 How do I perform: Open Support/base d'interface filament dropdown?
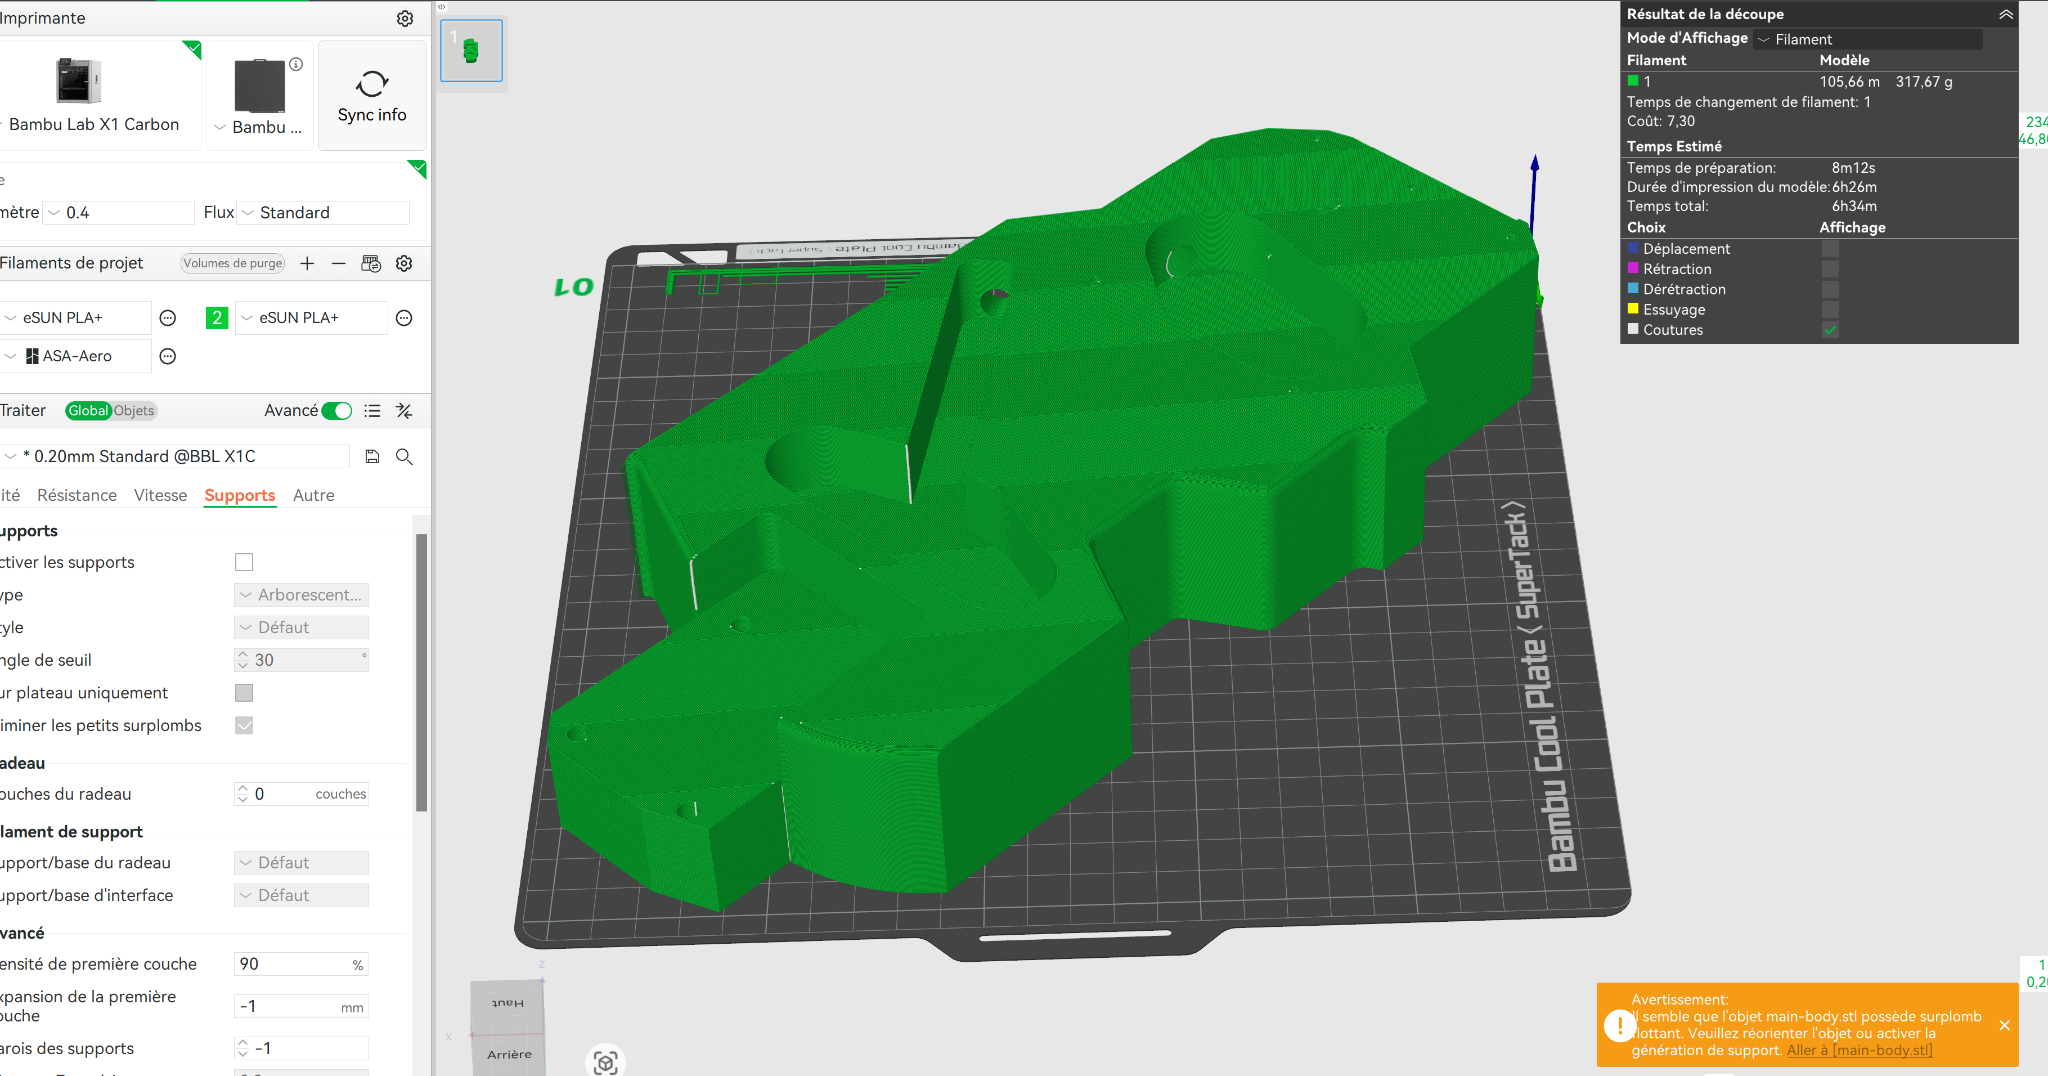click(301, 895)
